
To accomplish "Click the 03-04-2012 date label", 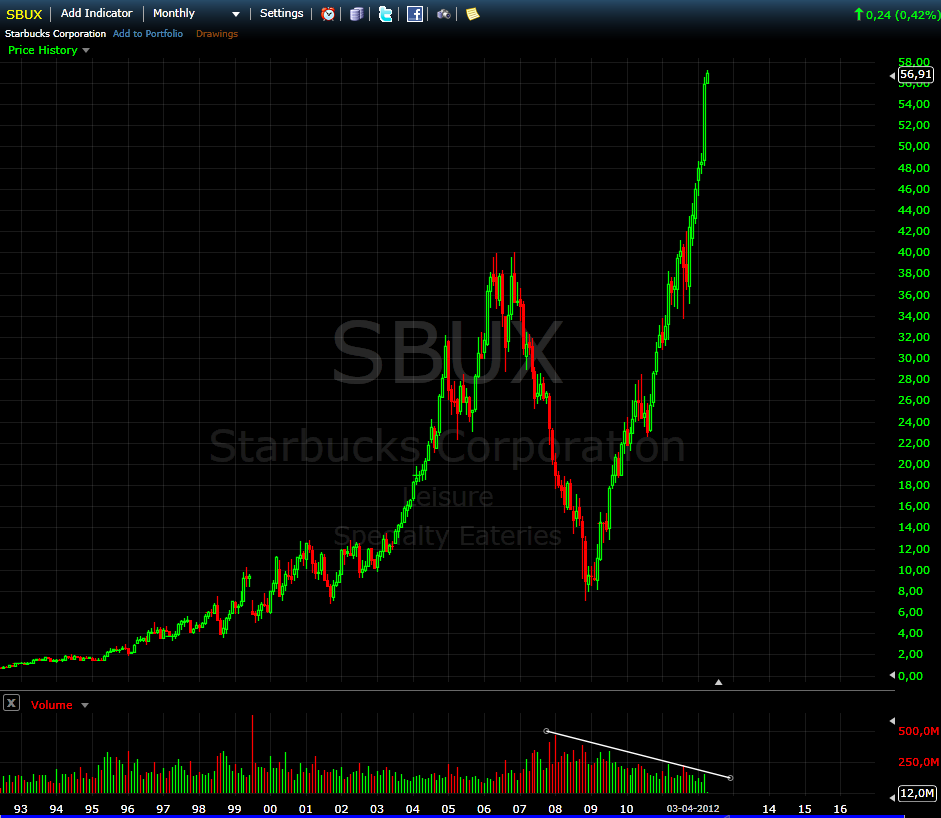I will pyautogui.click(x=693, y=808).
